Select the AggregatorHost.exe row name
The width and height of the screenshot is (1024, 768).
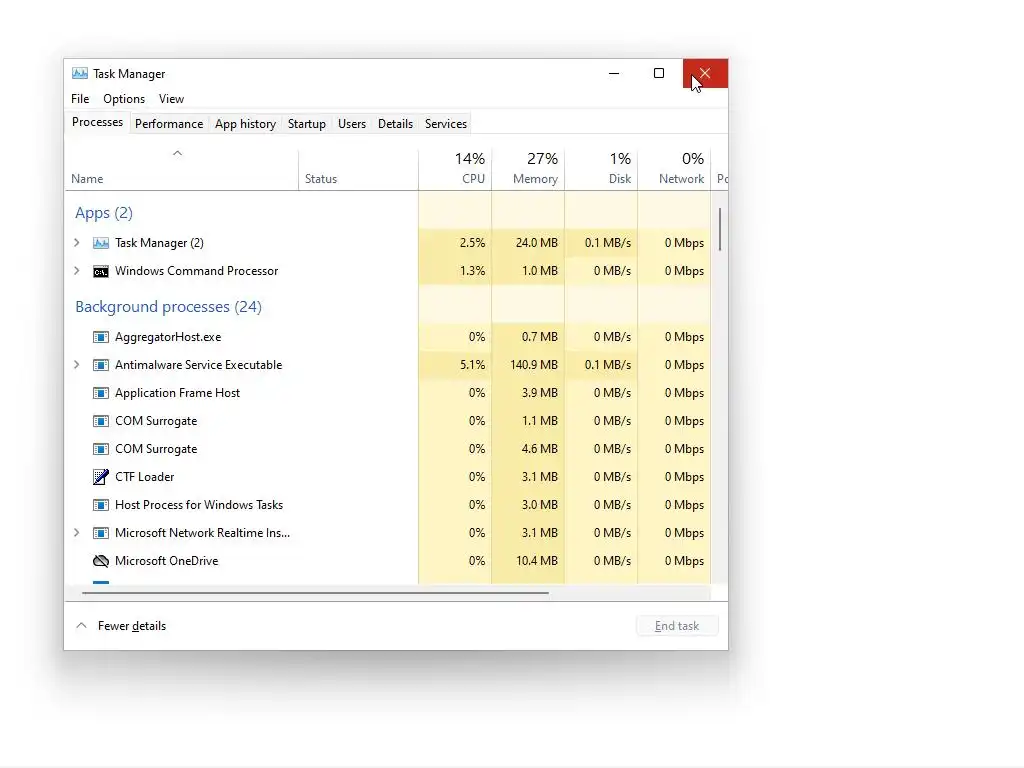point(168,337)
